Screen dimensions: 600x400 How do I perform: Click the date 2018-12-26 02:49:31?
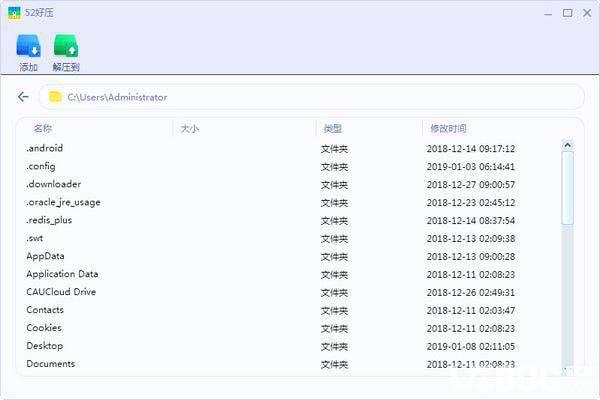[x=471, y=292]
